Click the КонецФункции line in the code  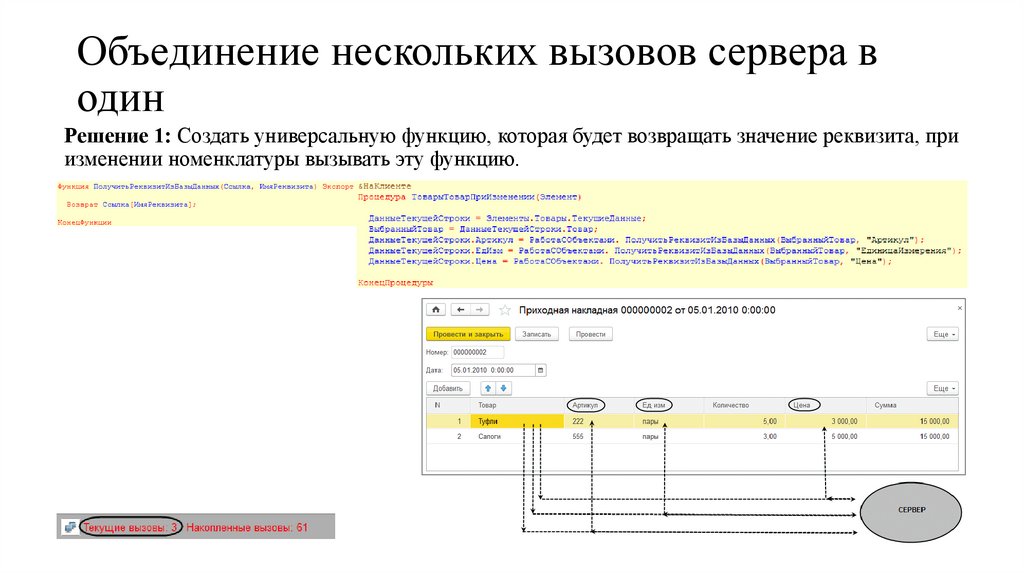coord(84,223)
